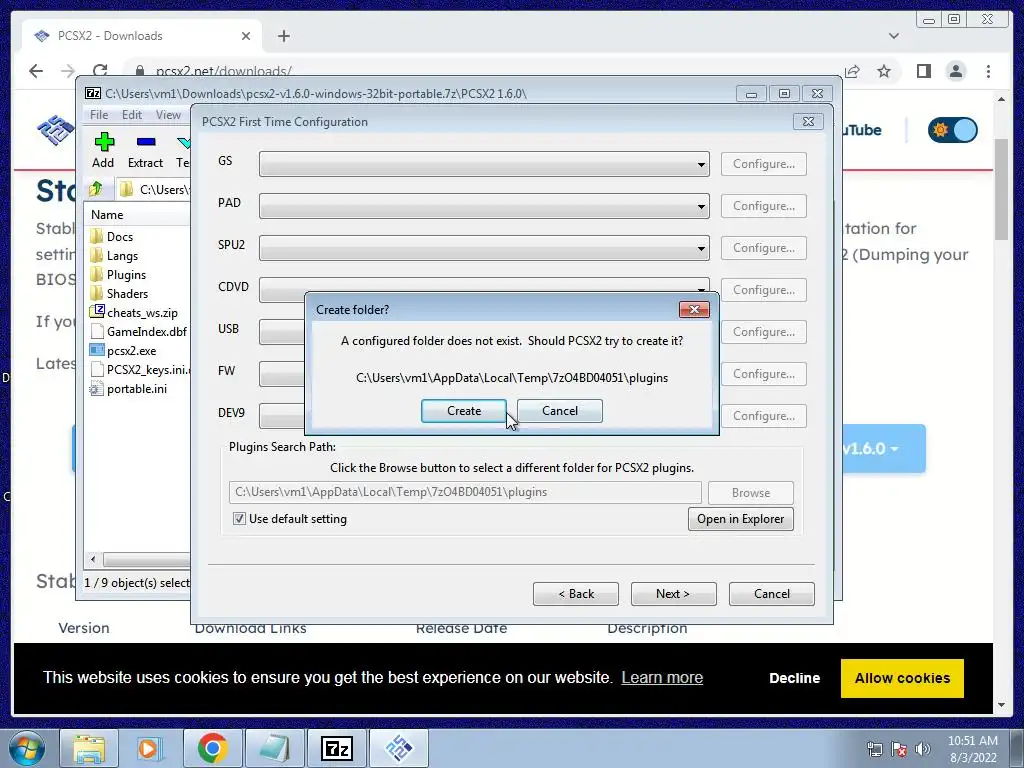
Task: Open the PAD plugin dropdown
Action: coord(484,206)
